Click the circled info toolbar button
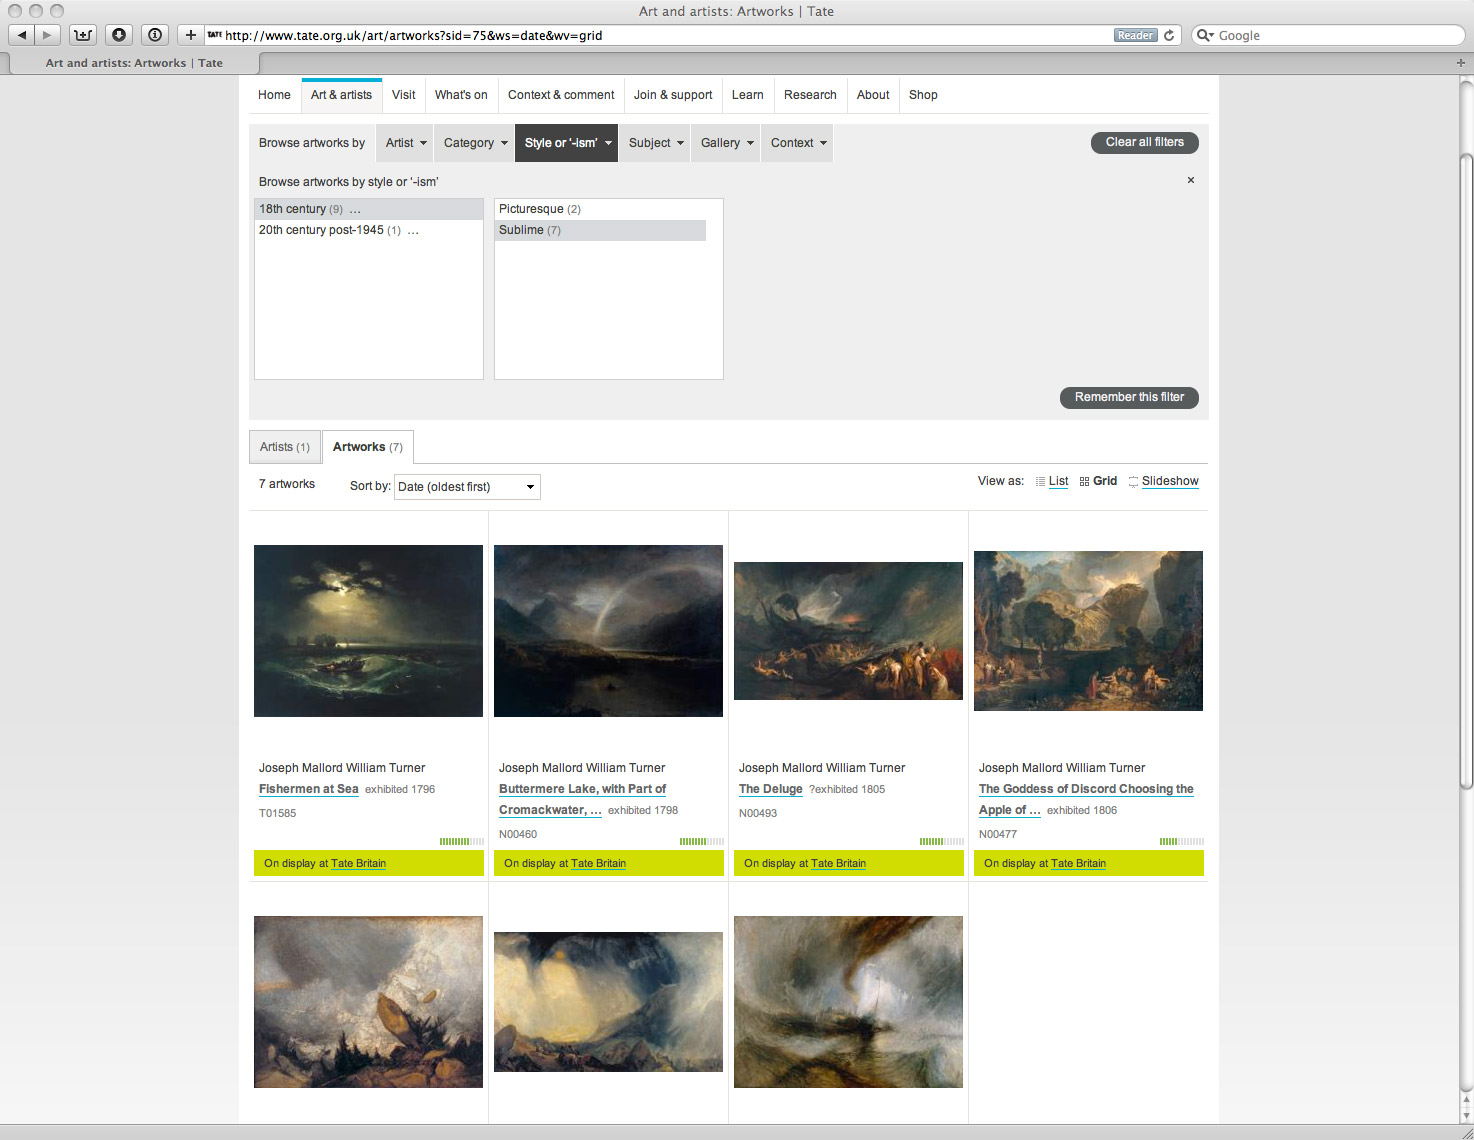1474x1140 pixels. click(155, 35)
